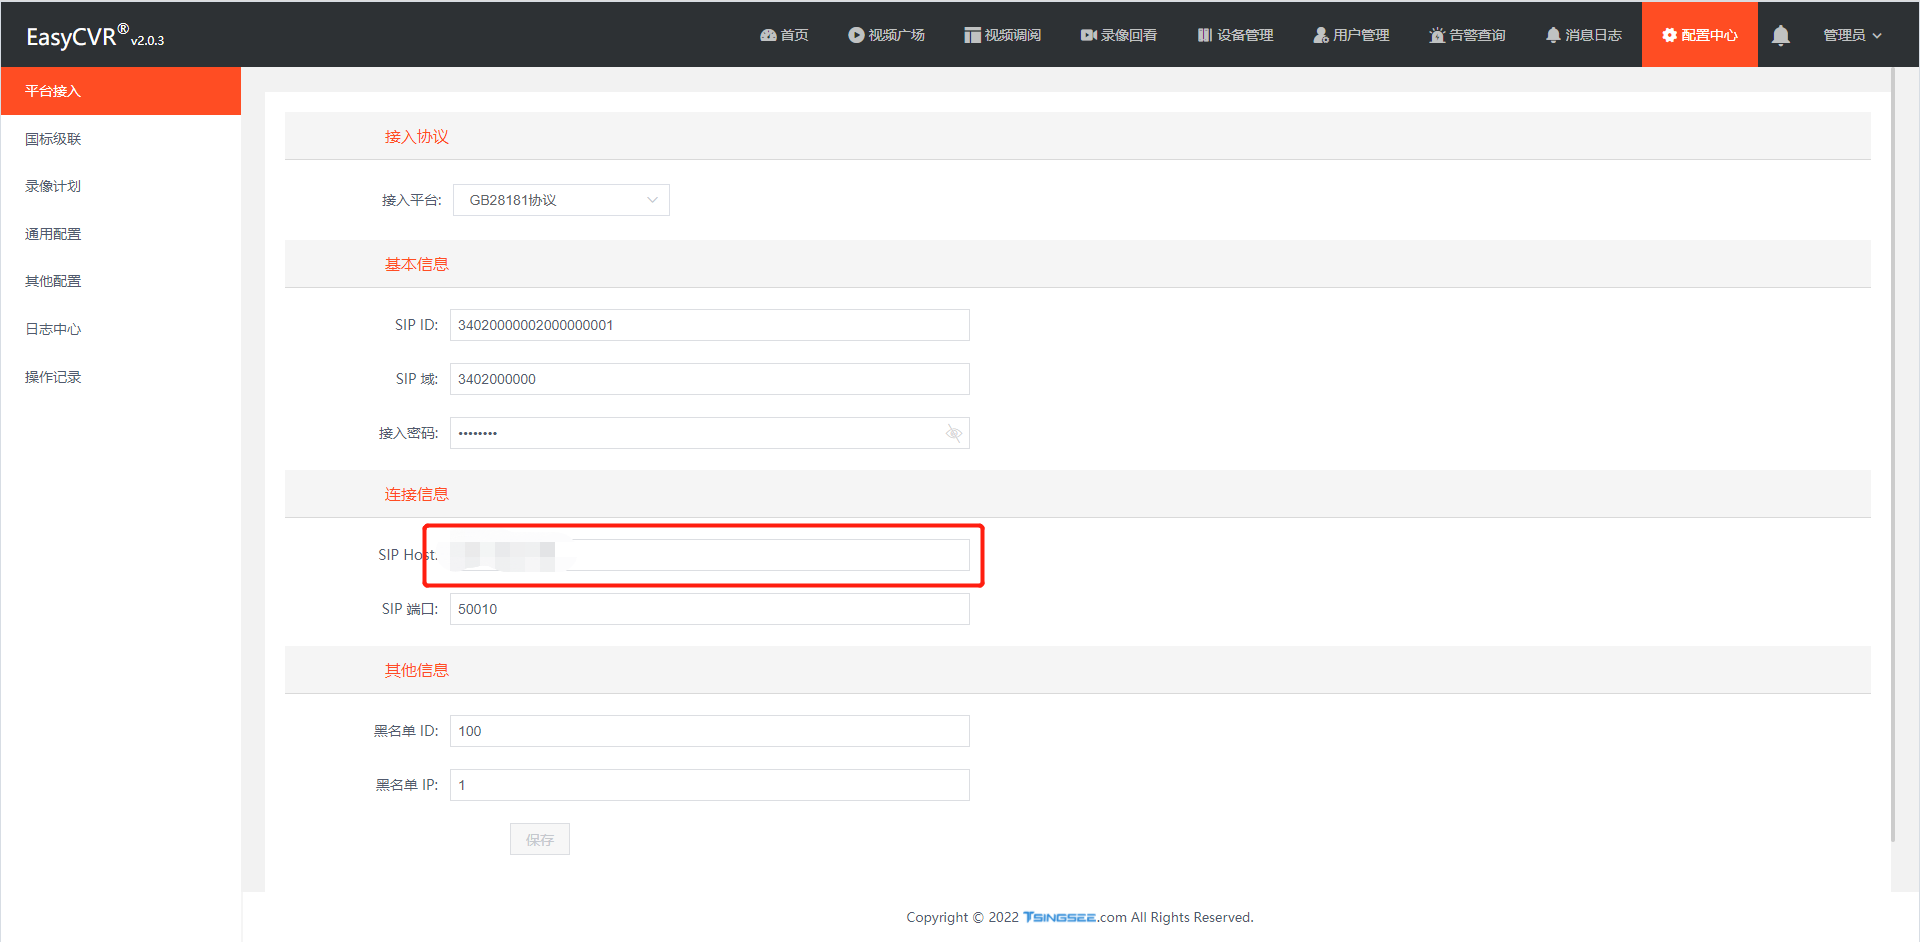Open the Tsingsee.com footer link

pos(1075,917)
